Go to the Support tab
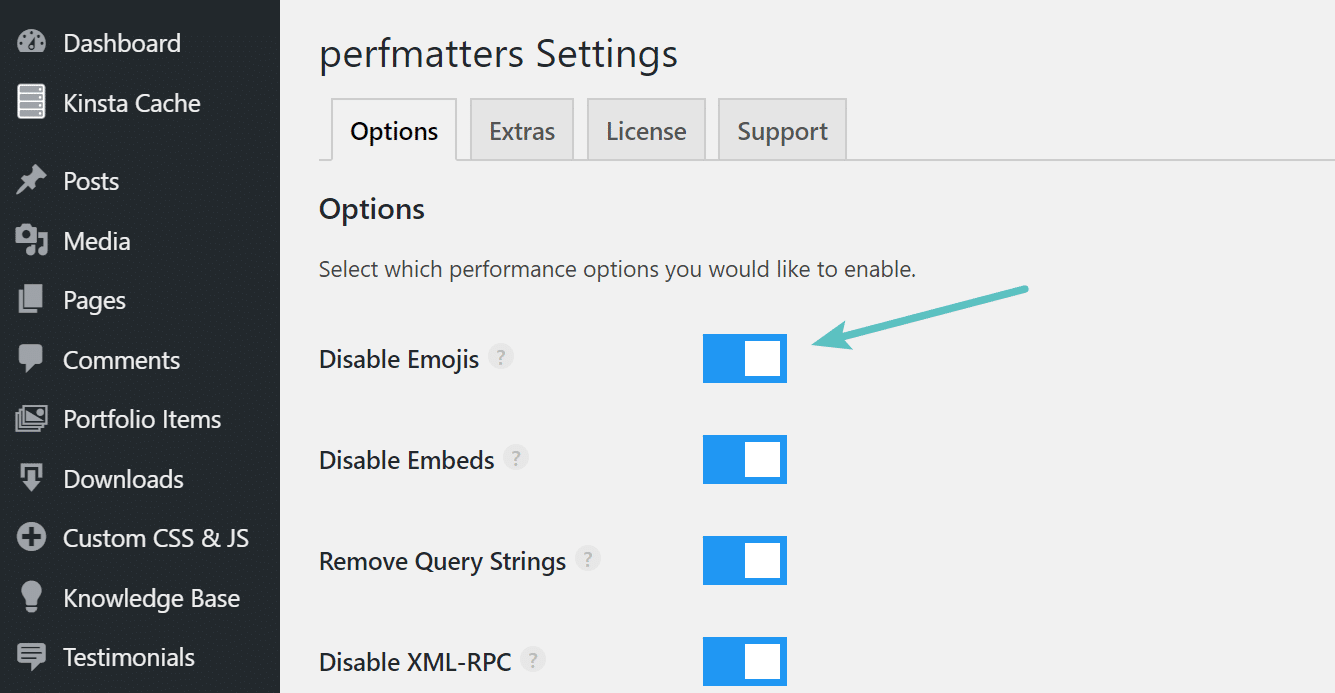This screenshot has width=1335, height=693. (x=781, y=129)
